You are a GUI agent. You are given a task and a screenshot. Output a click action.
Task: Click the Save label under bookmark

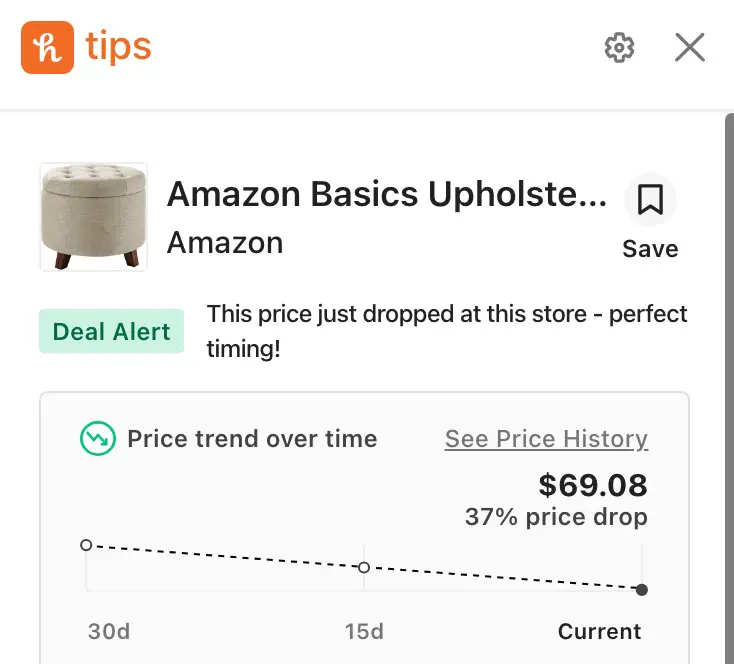click(x=650, y=249)
